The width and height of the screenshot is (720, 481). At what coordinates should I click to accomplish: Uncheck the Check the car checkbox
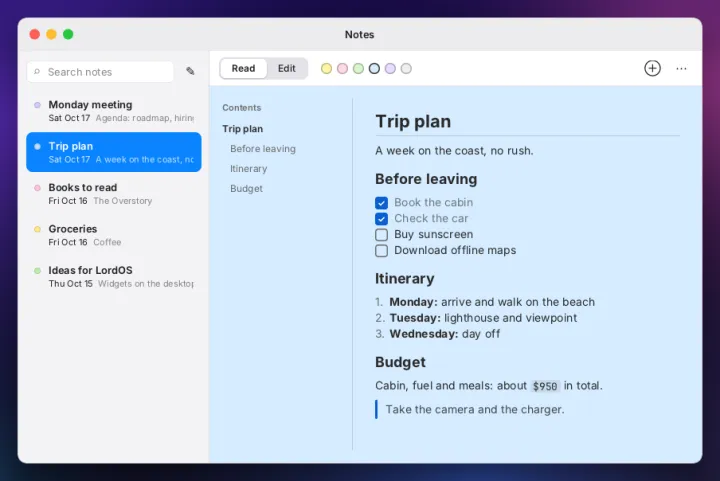381,218
